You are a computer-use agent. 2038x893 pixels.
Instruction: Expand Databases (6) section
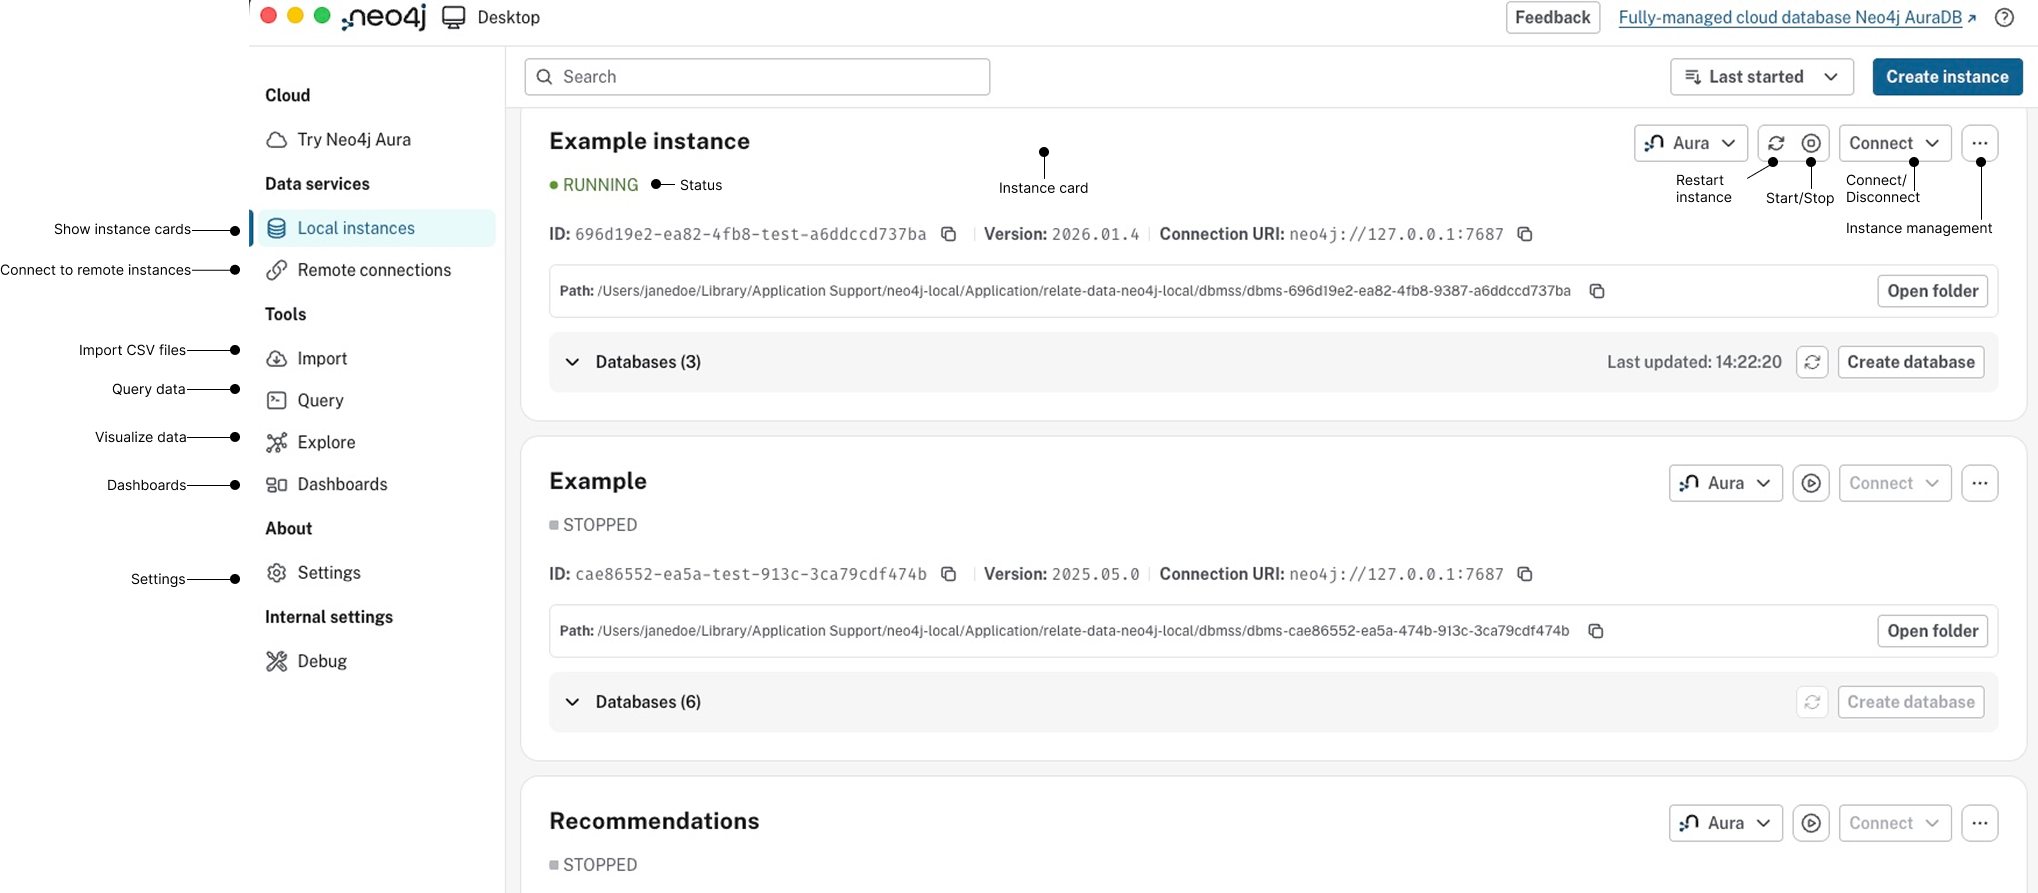[573, 702]
